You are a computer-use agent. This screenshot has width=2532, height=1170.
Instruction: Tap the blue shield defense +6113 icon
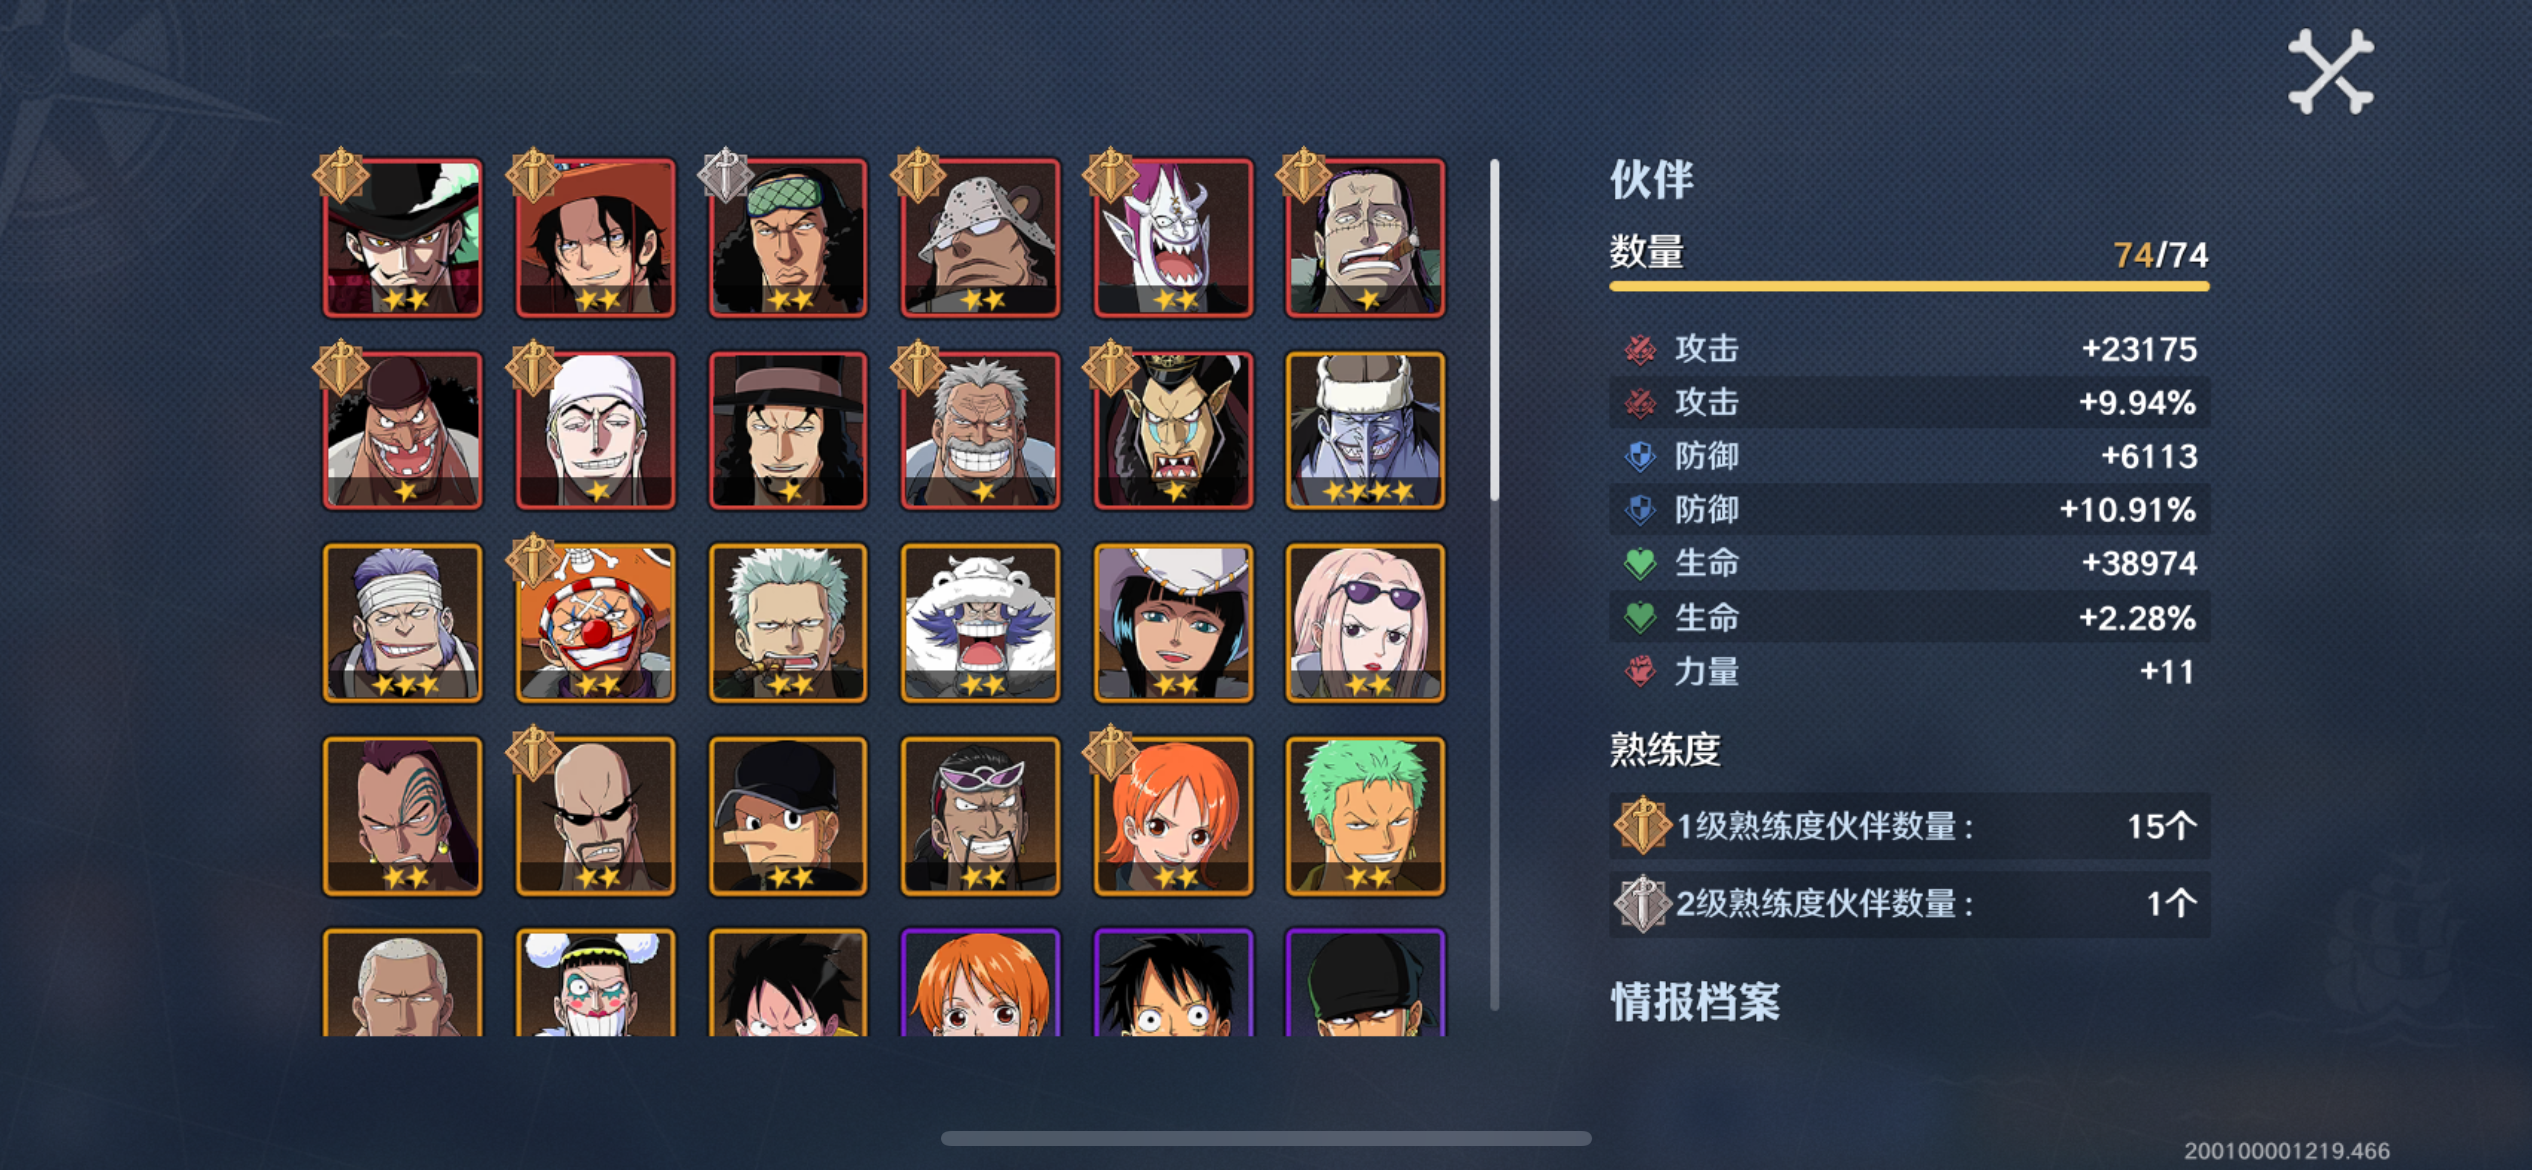[x=1640, y=456]
